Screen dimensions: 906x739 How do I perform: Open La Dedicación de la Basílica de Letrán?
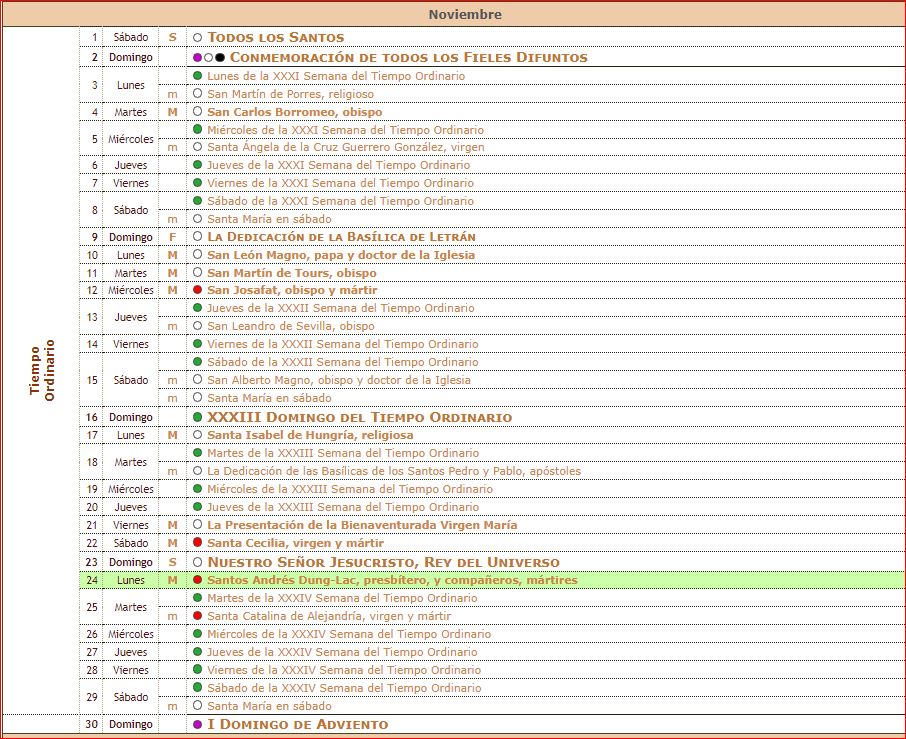(341, 237)
